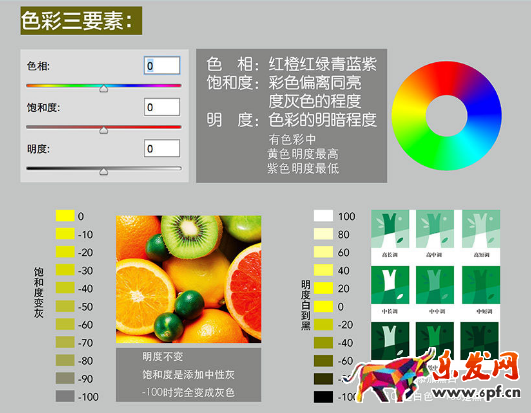This screenshot has width=531, height=413.
Task: Click the 饱和度: slider label
Action: [43, 107]
